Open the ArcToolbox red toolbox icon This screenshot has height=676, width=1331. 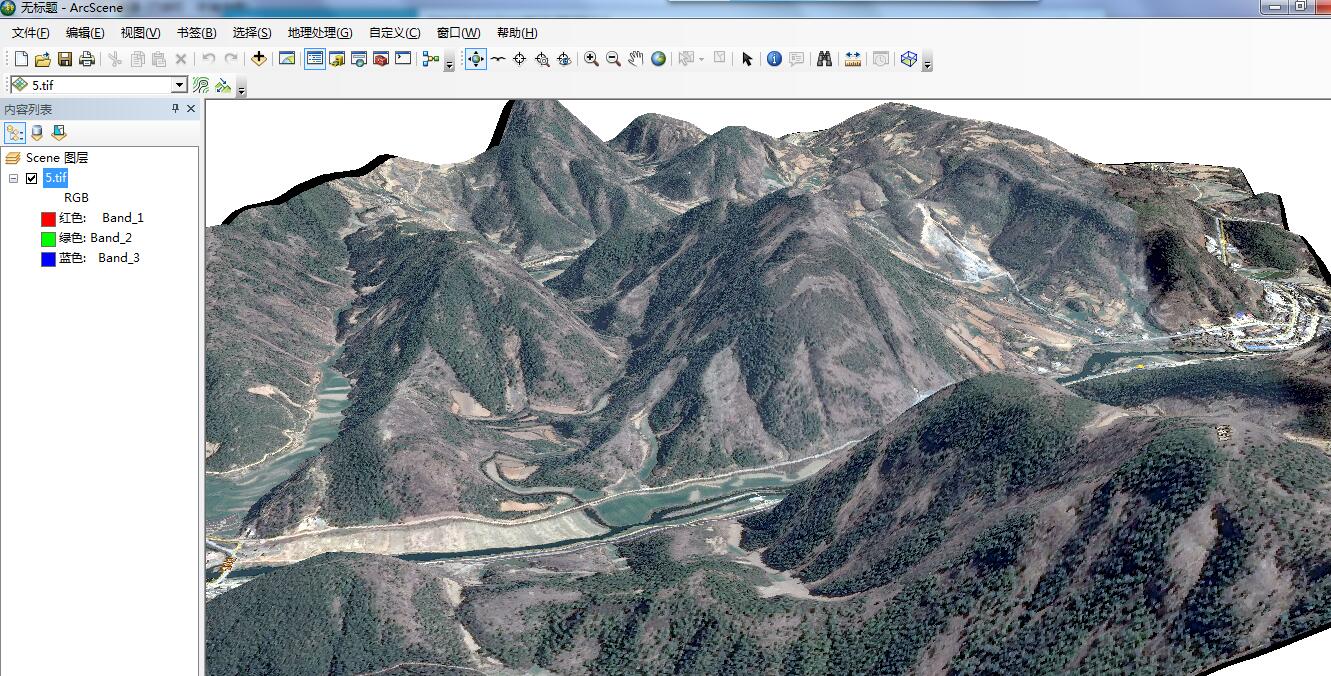[381, 59]
